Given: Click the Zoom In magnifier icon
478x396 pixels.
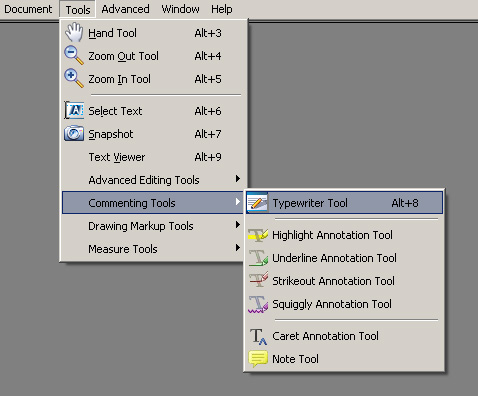Looking at the screenshot, I should pos(74,78).
